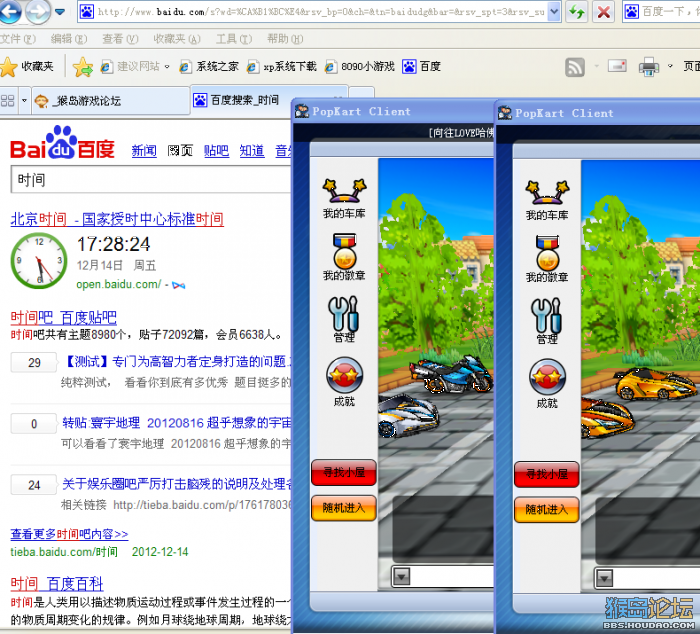
Task: Click 成就 star icon in left PopKart window
Action: tap(344, 382)
